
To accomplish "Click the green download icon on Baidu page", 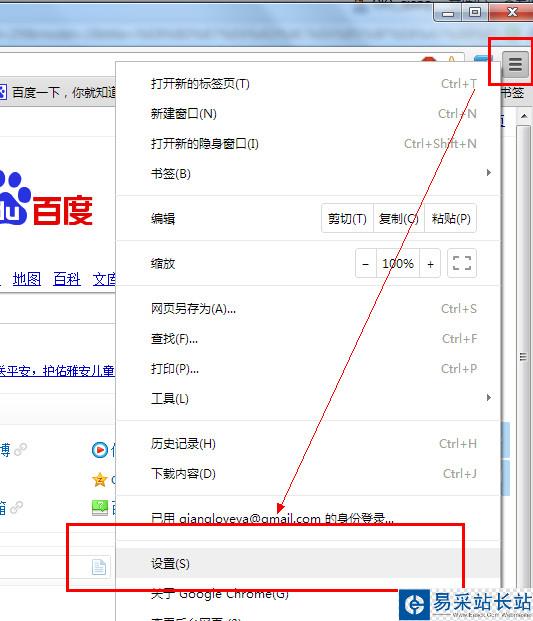I will pyautogui.click(x=100, y=508).
